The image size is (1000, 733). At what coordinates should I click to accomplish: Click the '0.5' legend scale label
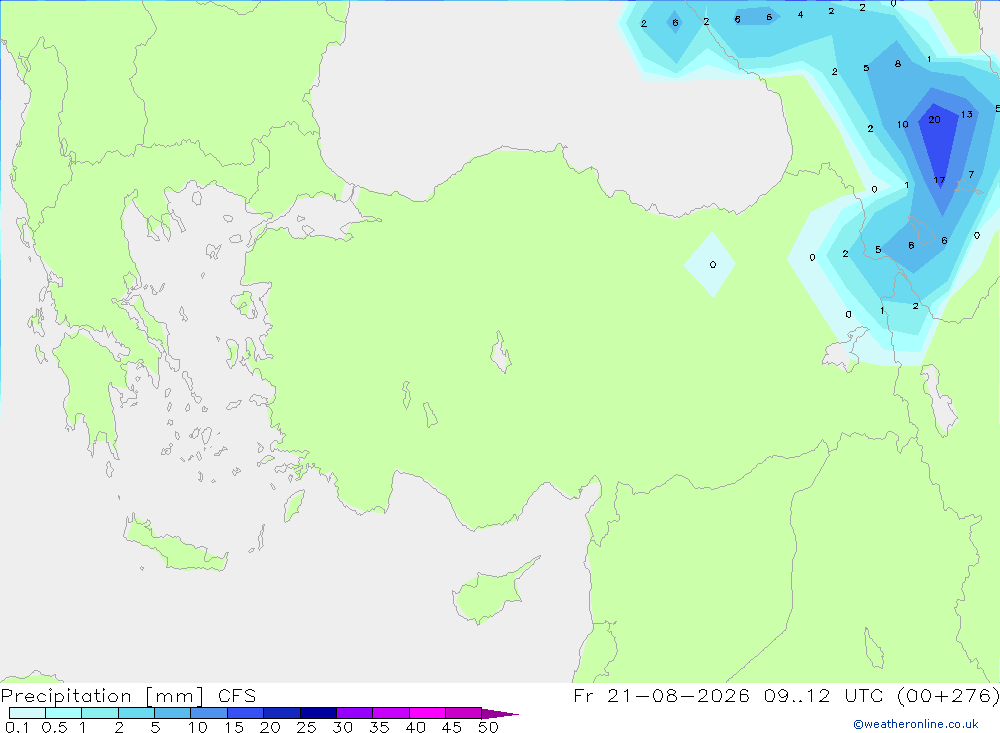54,727
